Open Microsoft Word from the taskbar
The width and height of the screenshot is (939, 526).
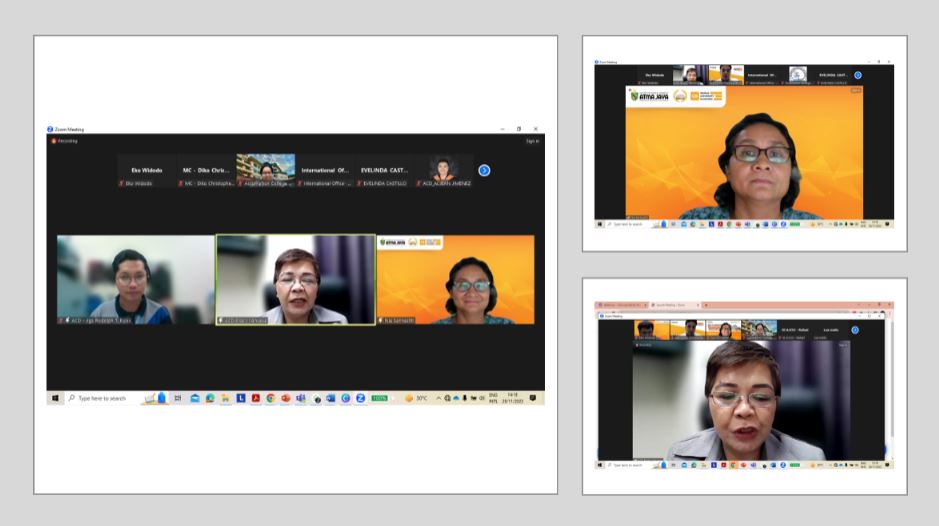click(x=331, y=398)
